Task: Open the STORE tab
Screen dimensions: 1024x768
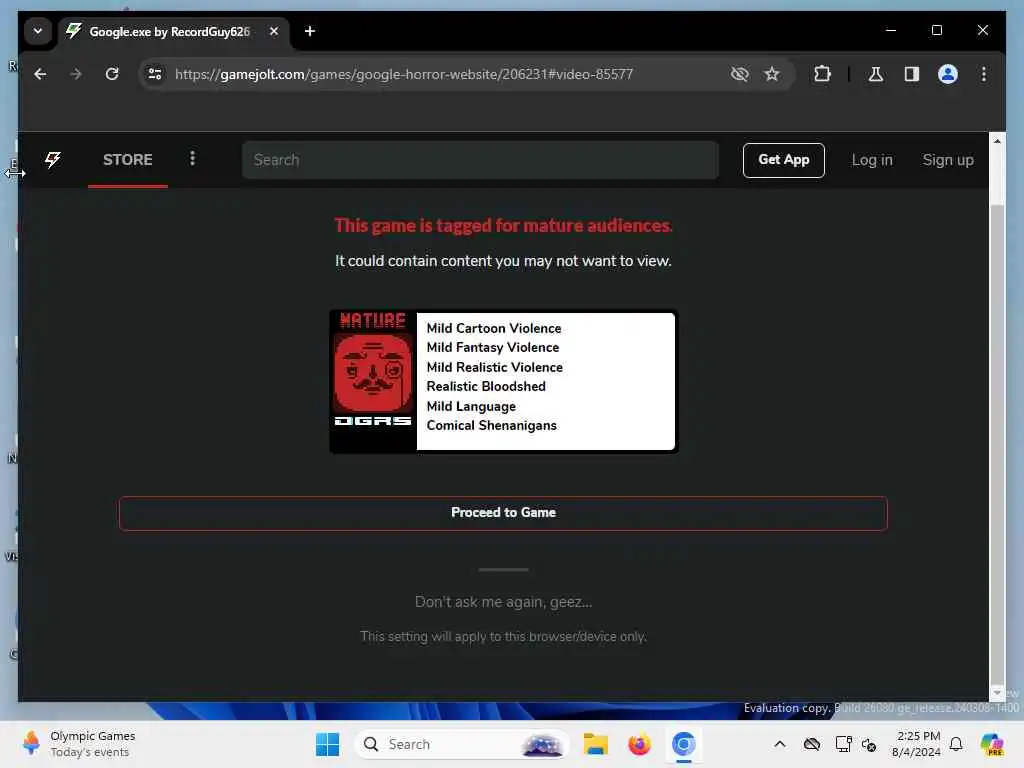Action: [127, 160]
